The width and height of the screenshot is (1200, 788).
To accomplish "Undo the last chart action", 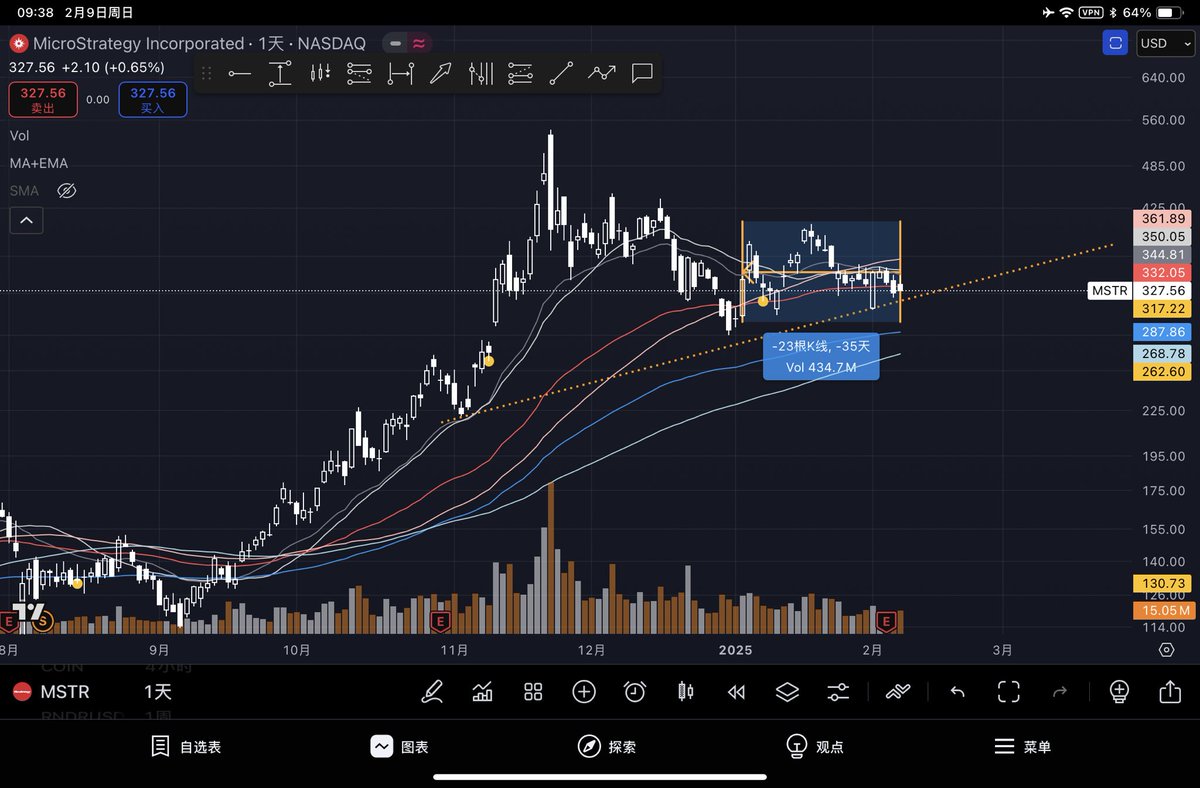I will point(957,692).
